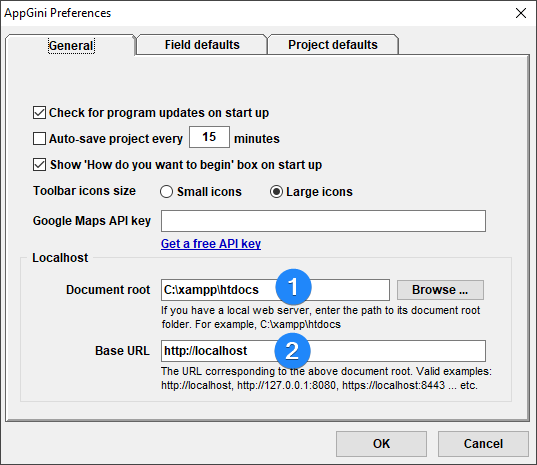Toggle Show 'How do you want to begin' box
Screen dimensions: 537x465
pyautogui.click(x=39, y=165)
